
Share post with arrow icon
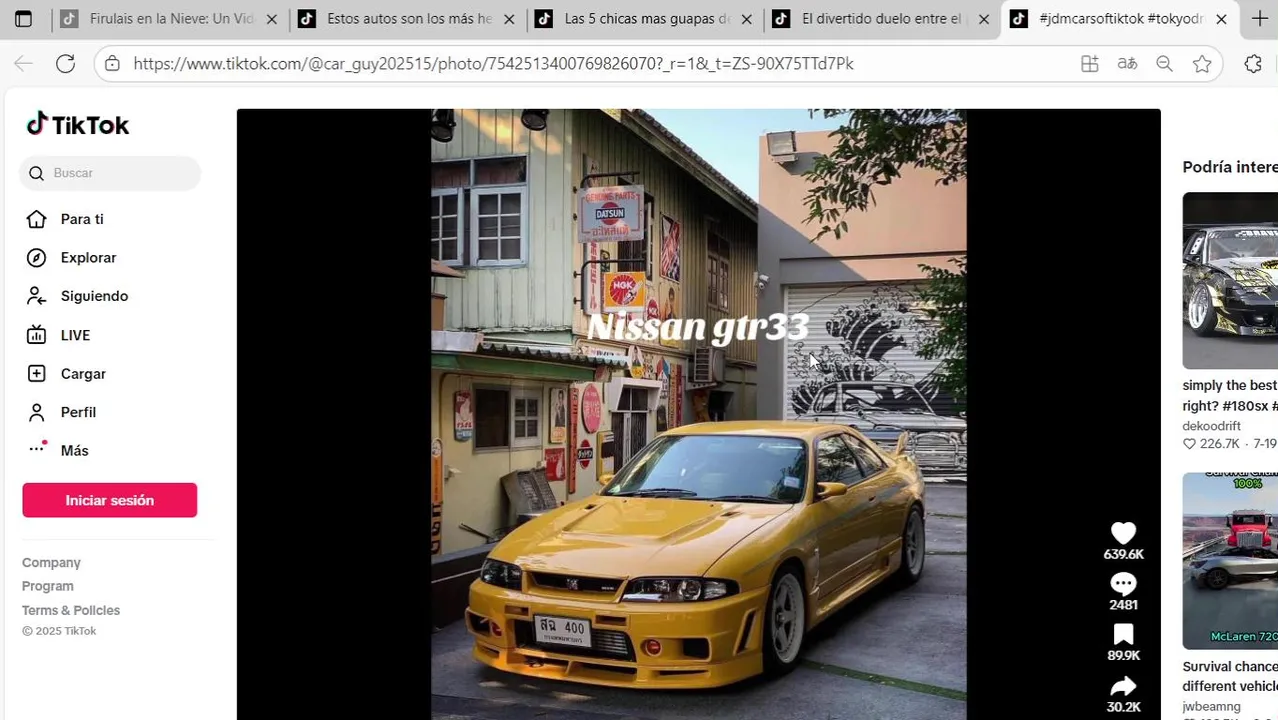coord(1123,686)
